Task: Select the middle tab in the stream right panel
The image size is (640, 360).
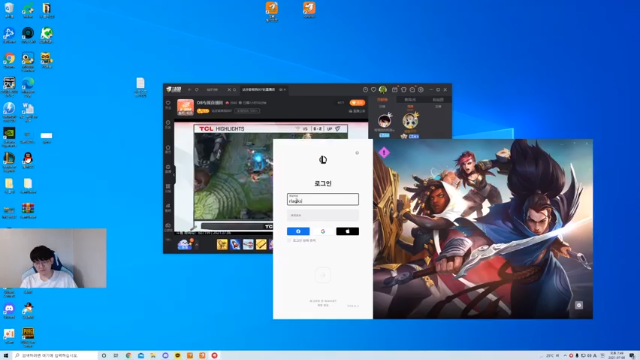Action: coord(410,100)
